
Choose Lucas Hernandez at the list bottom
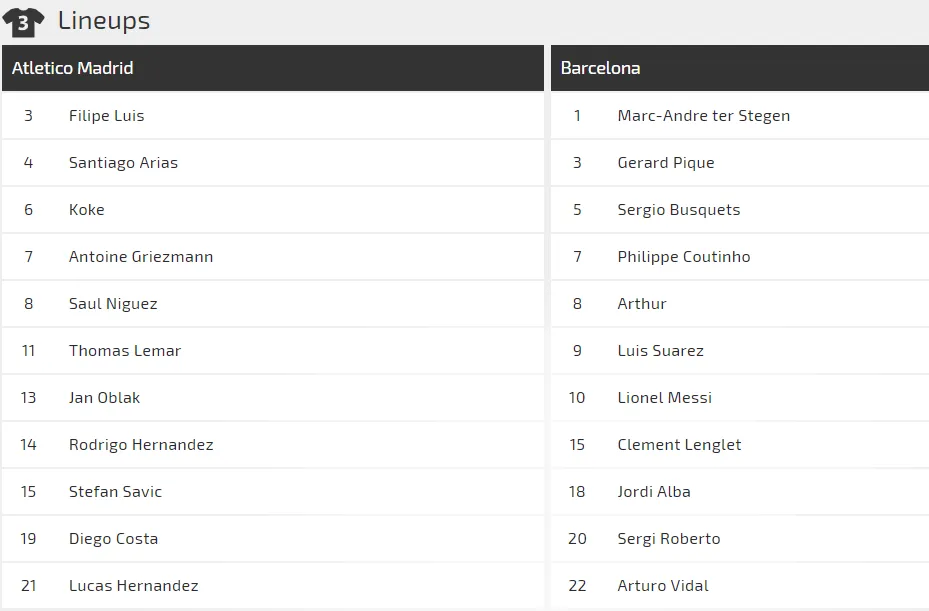pyautogui.click(x=273, y=586)
